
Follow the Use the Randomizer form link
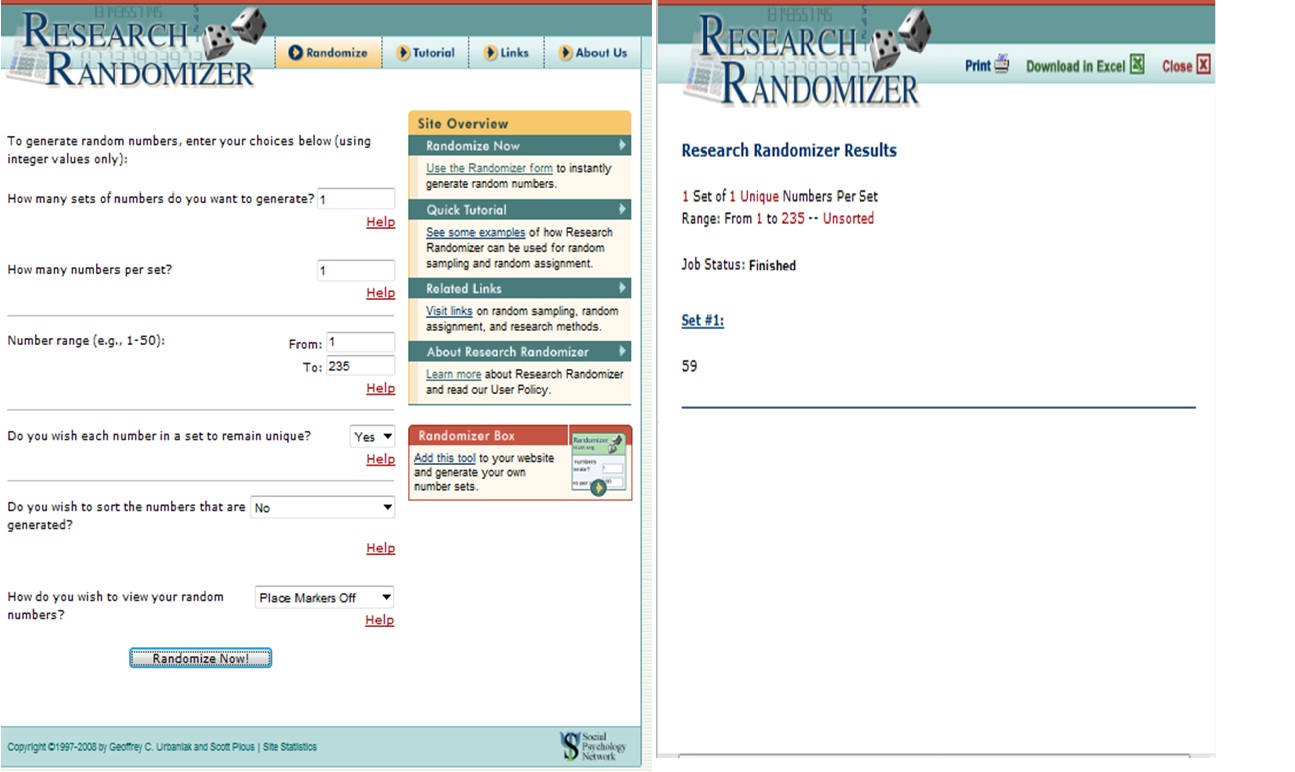[489, 168]
